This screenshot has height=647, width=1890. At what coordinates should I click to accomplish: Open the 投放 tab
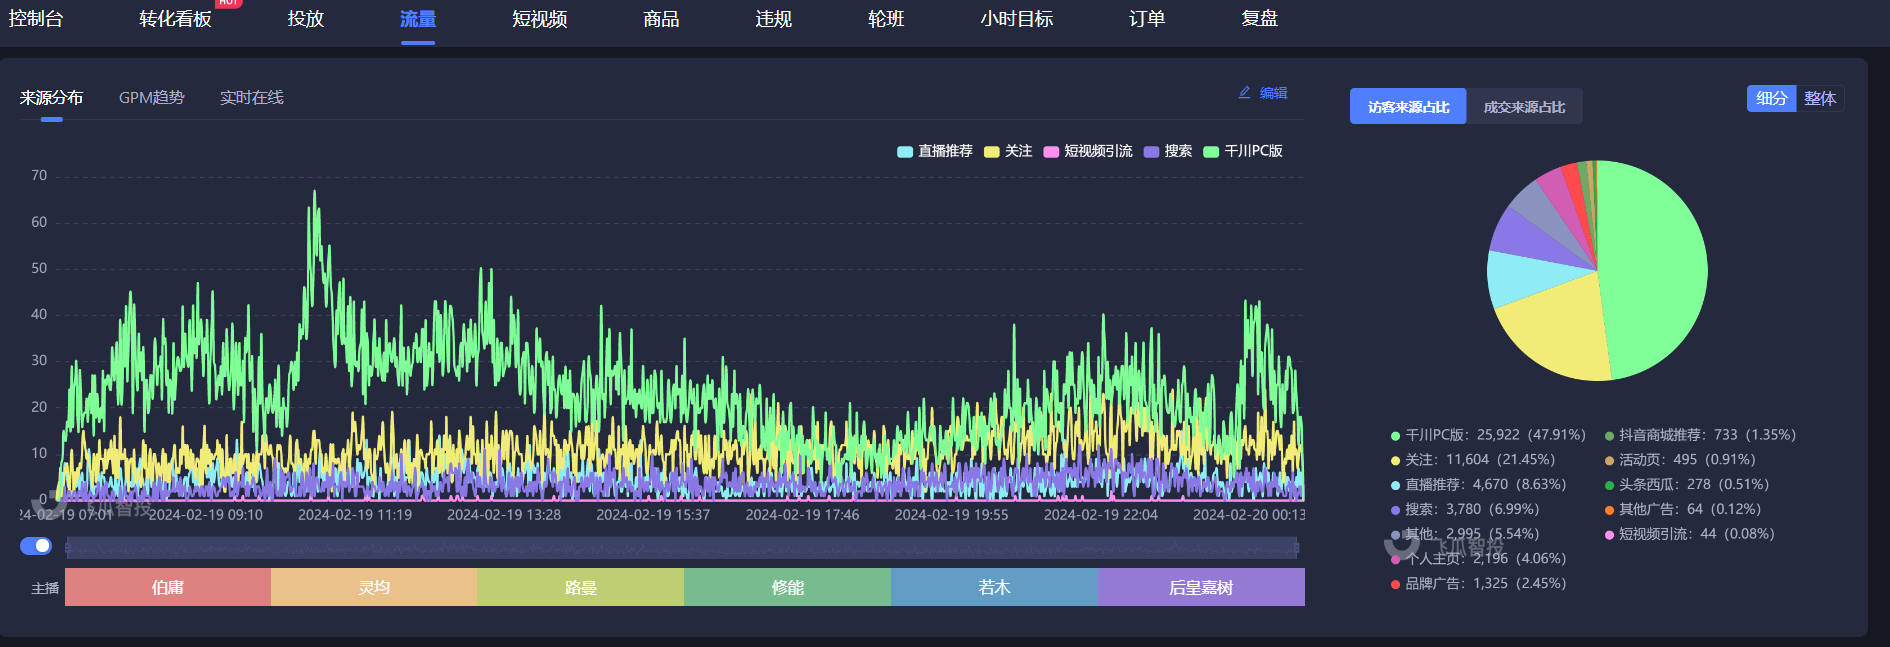tap(305, 19)
